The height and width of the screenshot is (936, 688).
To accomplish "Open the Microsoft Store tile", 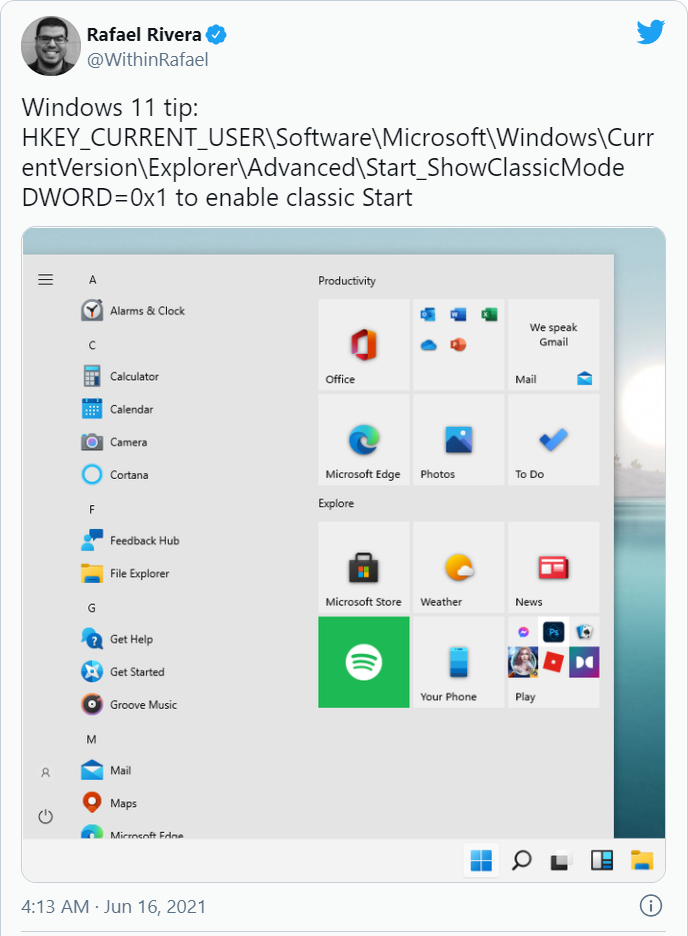I will click(x=364, y=567).
